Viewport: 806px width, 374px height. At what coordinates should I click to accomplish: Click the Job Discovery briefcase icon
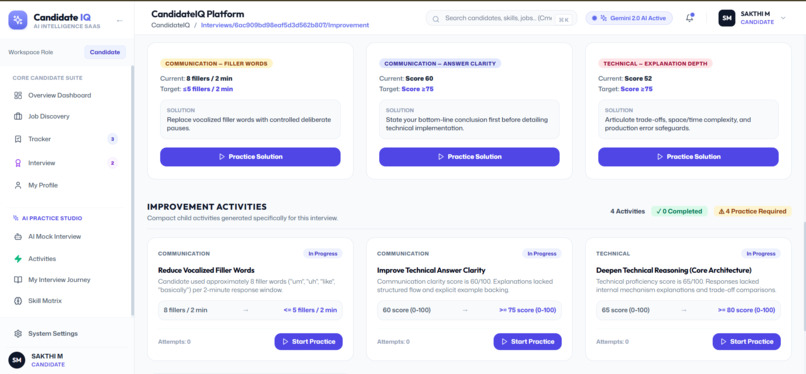18,117
